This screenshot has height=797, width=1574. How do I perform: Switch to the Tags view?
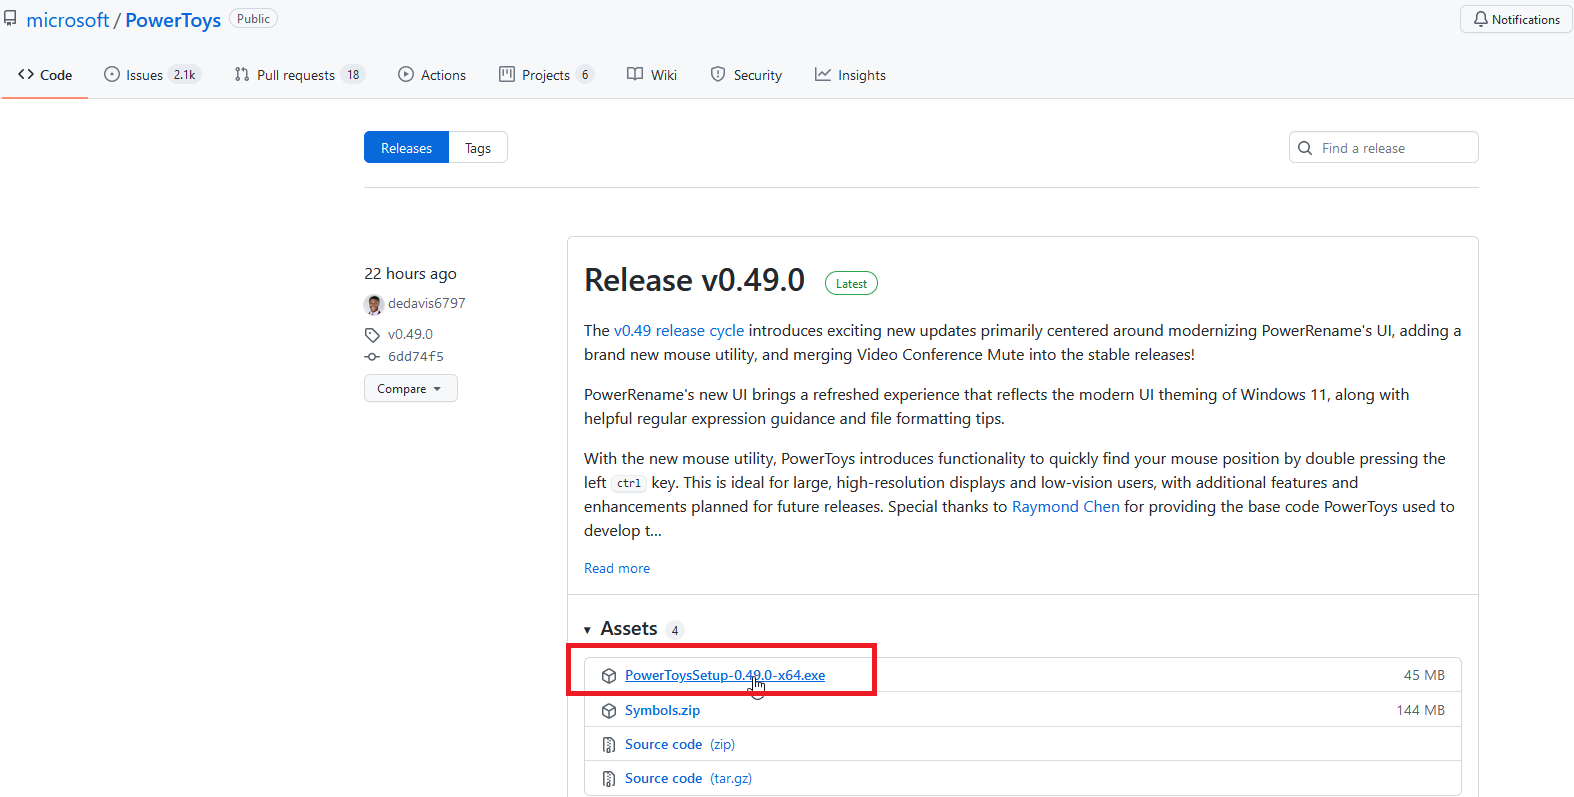(478, 148)
